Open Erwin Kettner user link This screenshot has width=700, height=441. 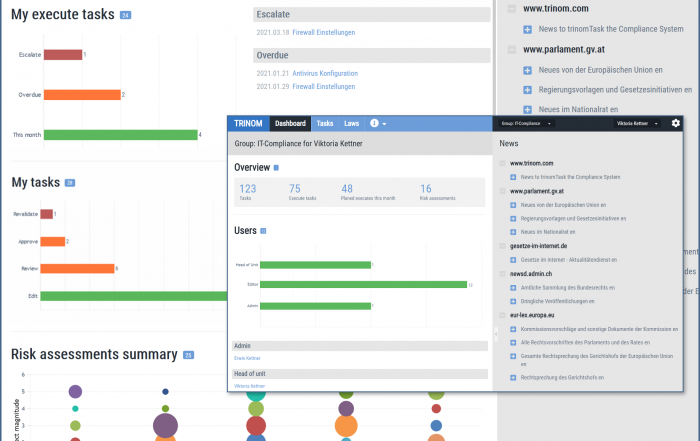click(x=247, y=358)
